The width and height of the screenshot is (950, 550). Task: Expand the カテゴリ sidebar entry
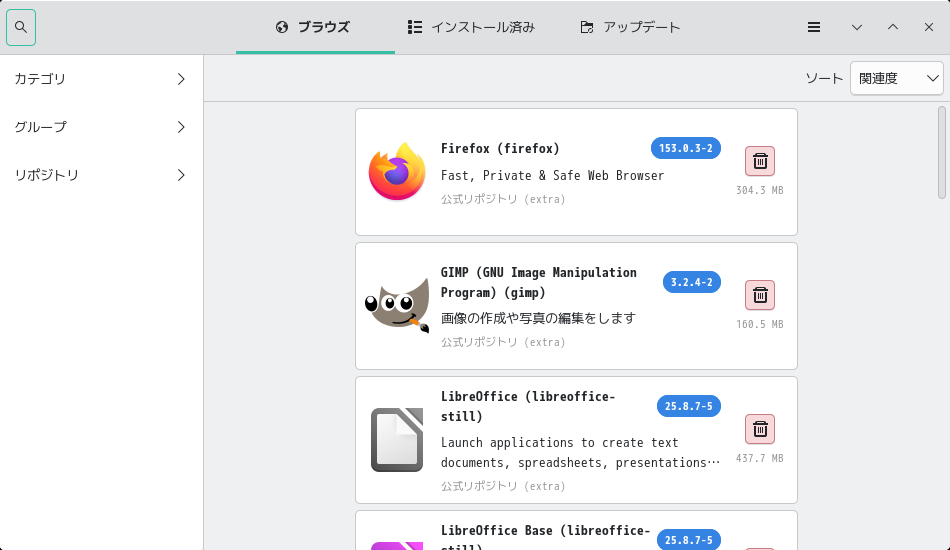point(101,79)
